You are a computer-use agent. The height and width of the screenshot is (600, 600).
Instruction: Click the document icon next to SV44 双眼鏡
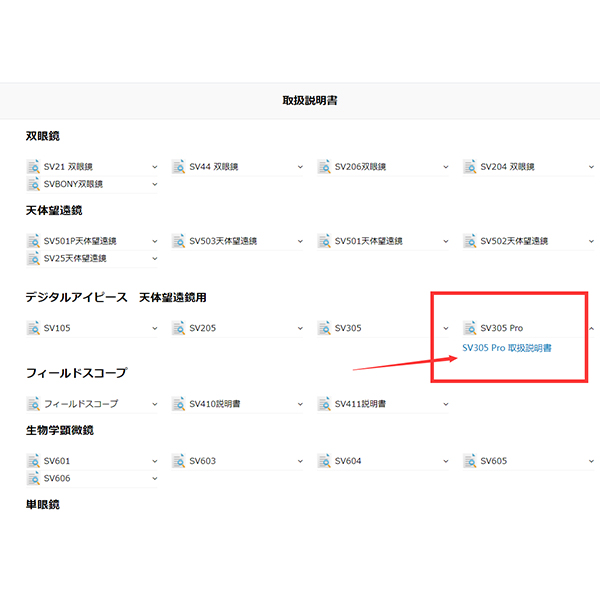178,167
